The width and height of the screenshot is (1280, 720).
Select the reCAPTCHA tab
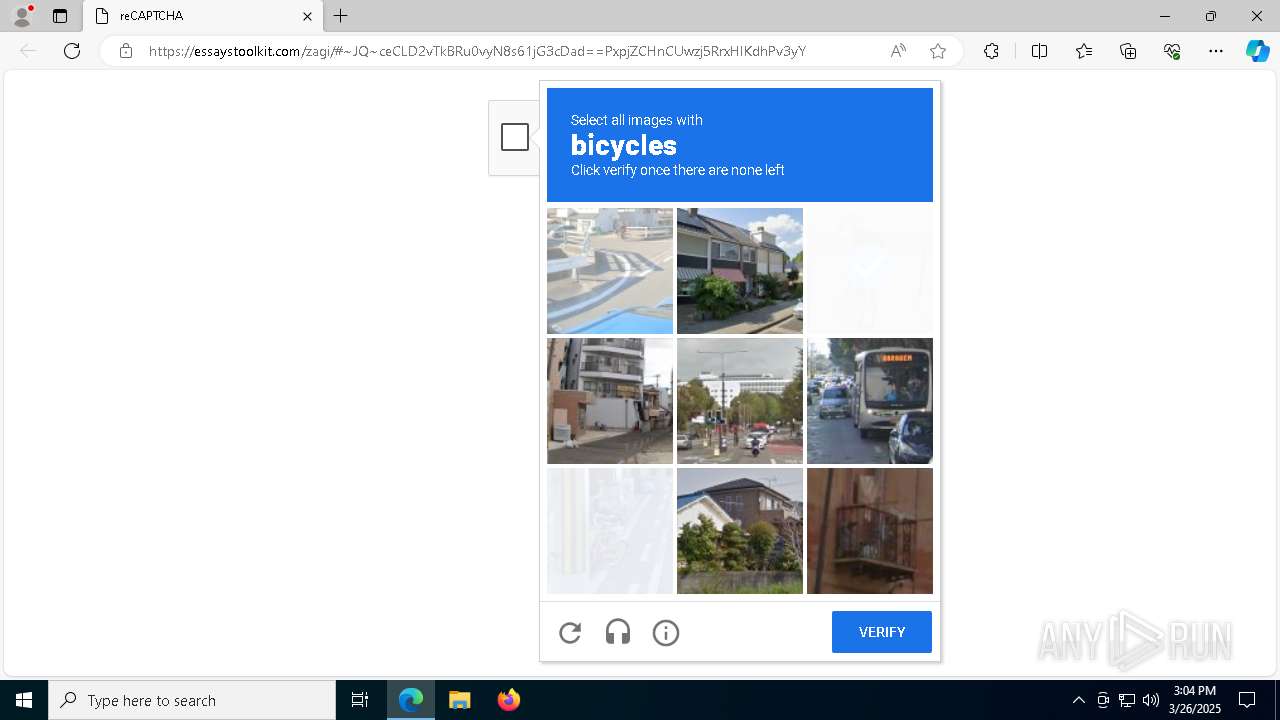[203, 16]
